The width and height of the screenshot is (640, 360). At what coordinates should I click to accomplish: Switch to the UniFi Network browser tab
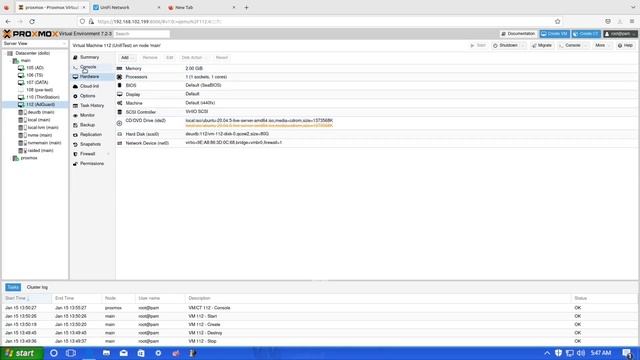[x=127, y=7]
